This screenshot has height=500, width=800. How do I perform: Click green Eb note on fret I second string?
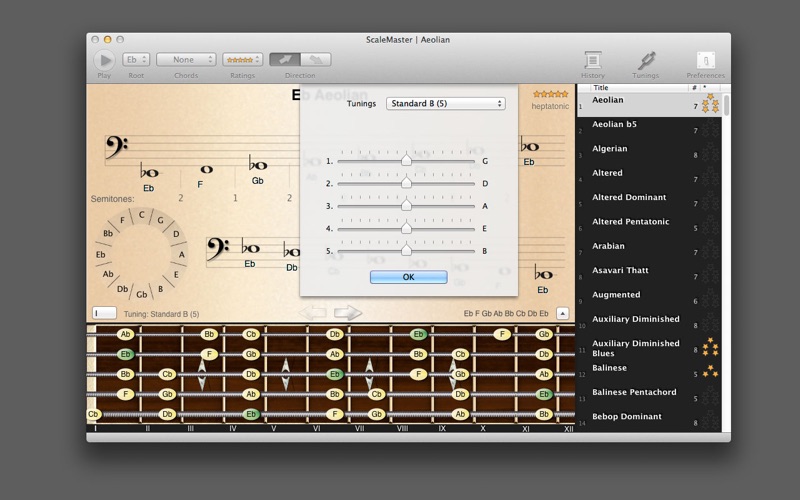click(125, 355)
